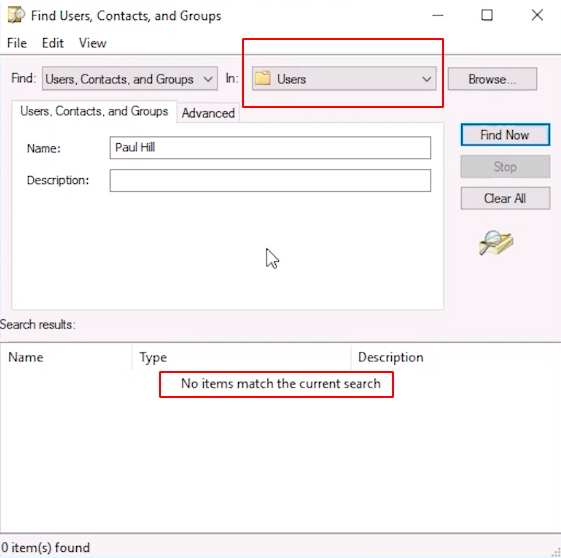This screenshot has height=558, width=561.
Task: Click the "Search results:" label
Action: pos(38,324)
